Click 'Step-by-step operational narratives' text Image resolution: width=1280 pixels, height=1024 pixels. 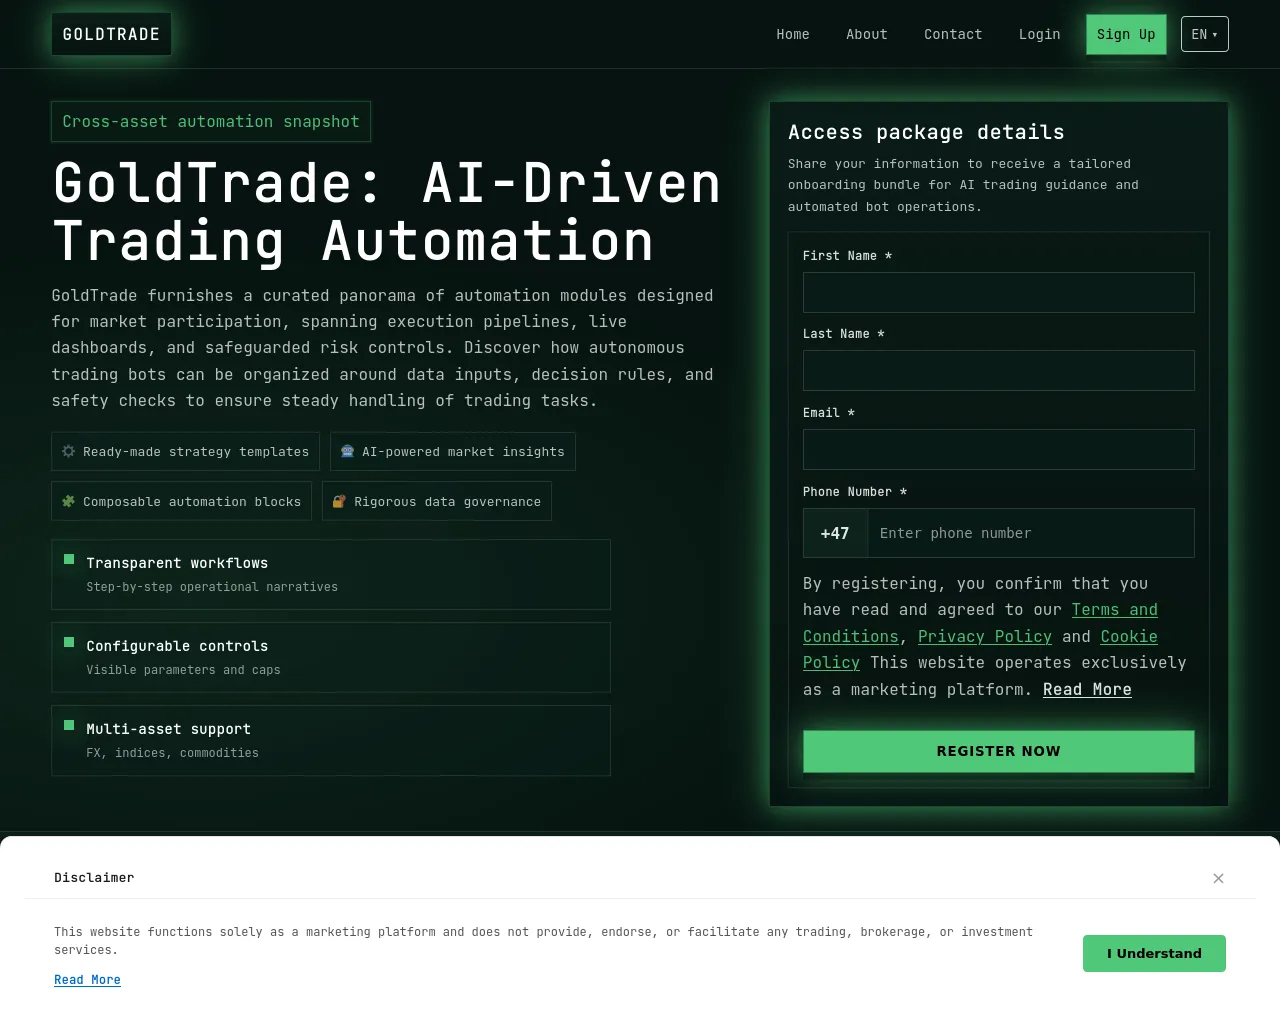click(x=212, y=587)
